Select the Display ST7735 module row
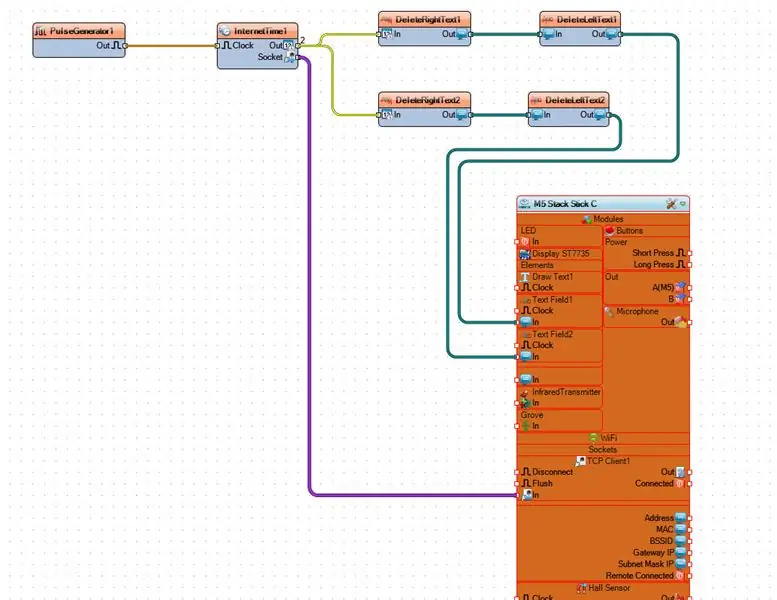The image size is (777, 600). (560, 254)
